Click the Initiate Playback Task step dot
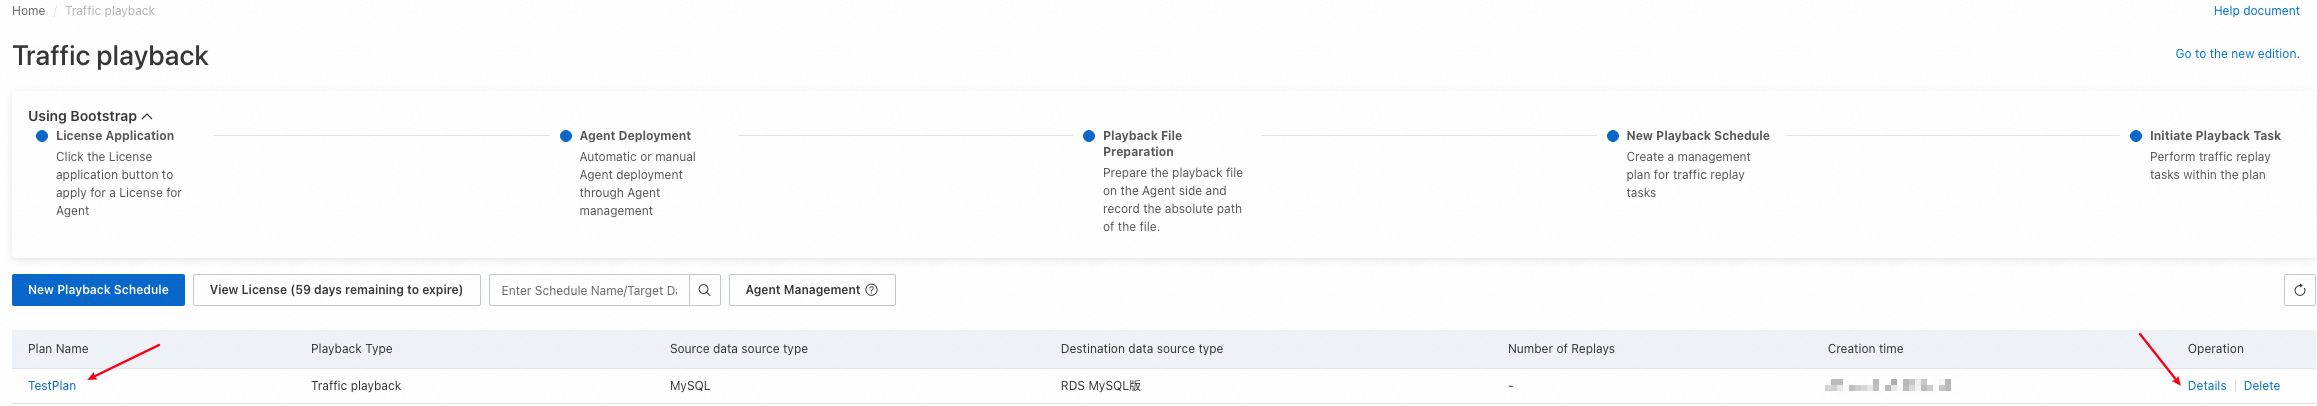This screenshot has width=2317, height=406. (x=2136, y=136)
